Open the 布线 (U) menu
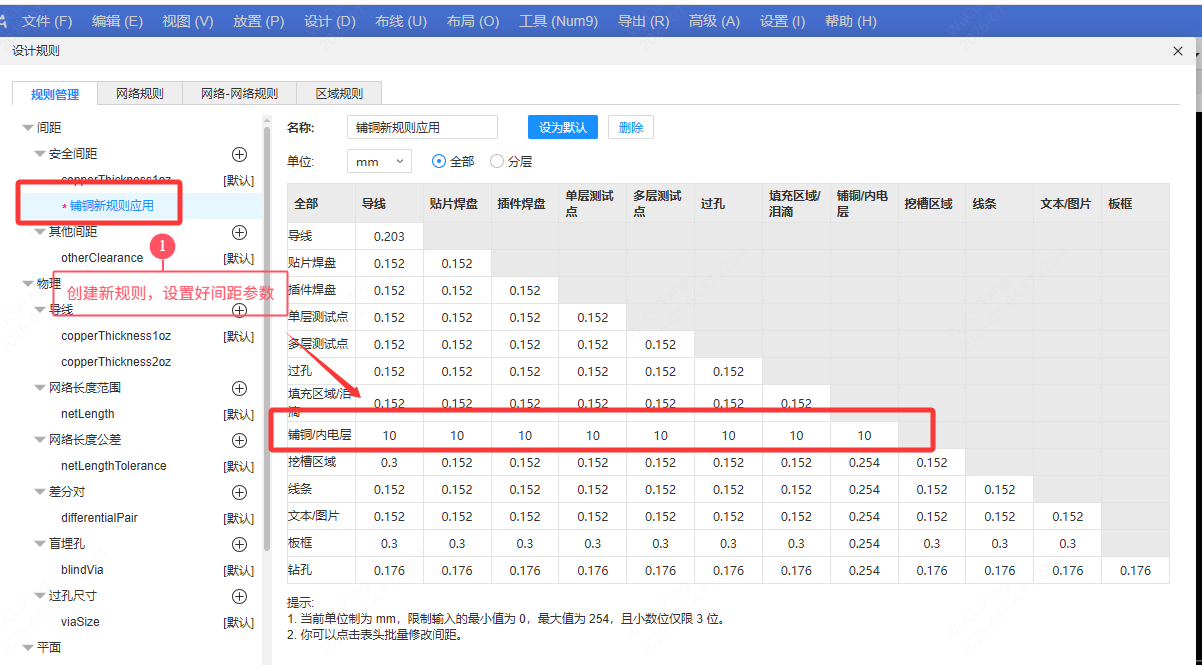The height and width of the screenshot is (665, 1202). tap(400, 21)
